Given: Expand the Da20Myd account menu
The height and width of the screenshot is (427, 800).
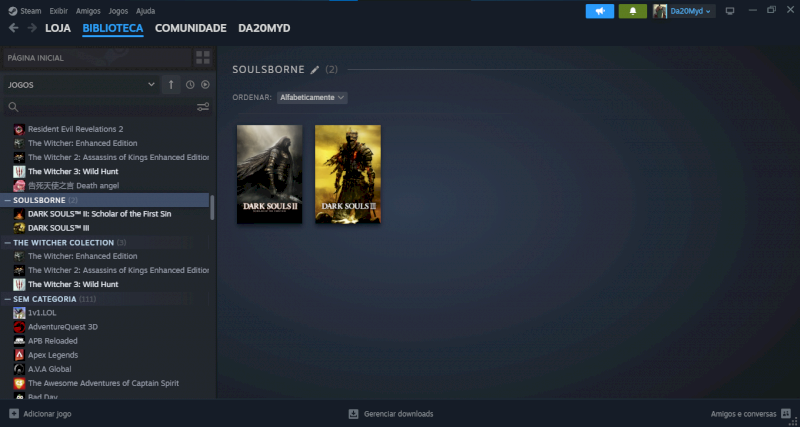Looking at the screenshot, I should [x=684, y=11].
